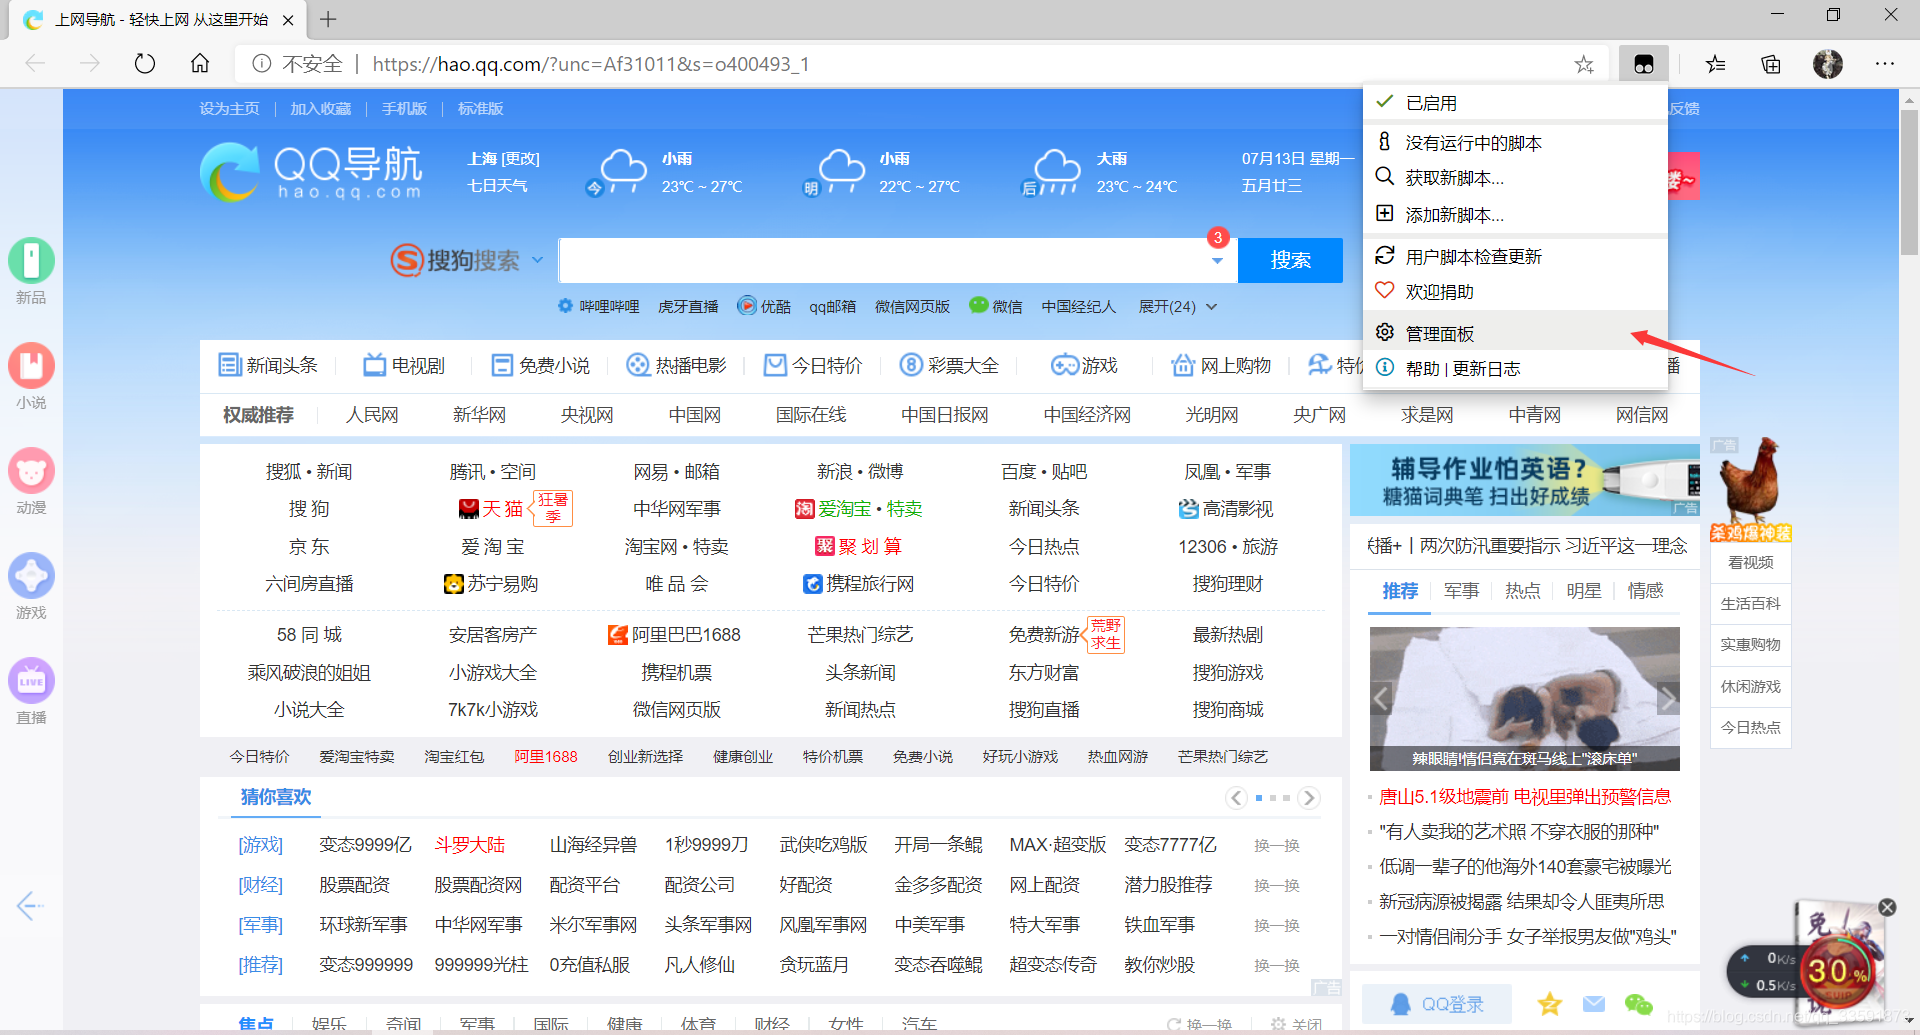Collapse sidebar with left arrow icon

pos(29,906)
